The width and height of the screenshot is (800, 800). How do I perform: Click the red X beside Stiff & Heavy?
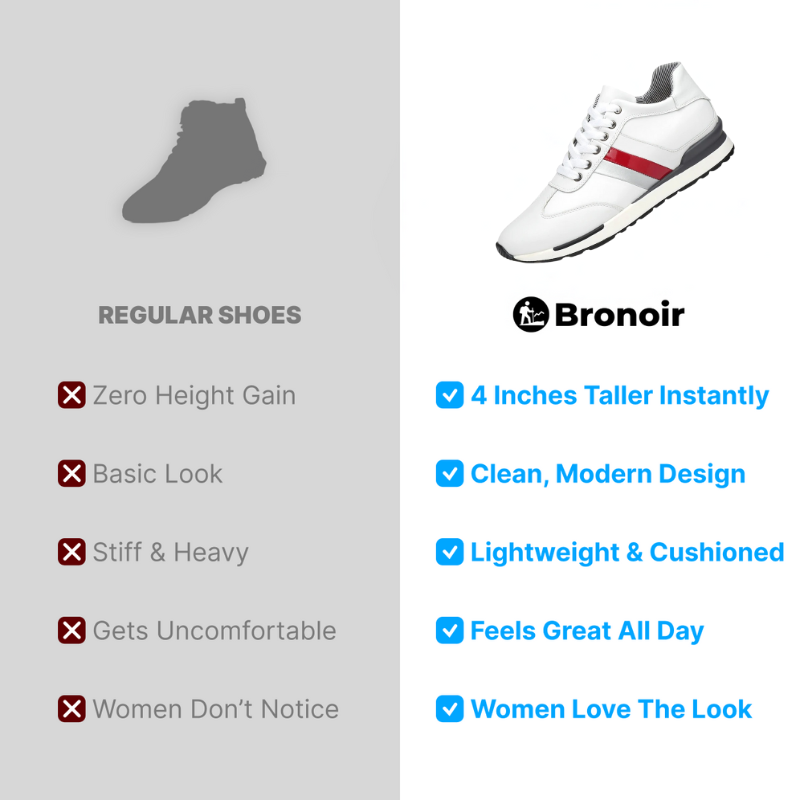[71, 552]
